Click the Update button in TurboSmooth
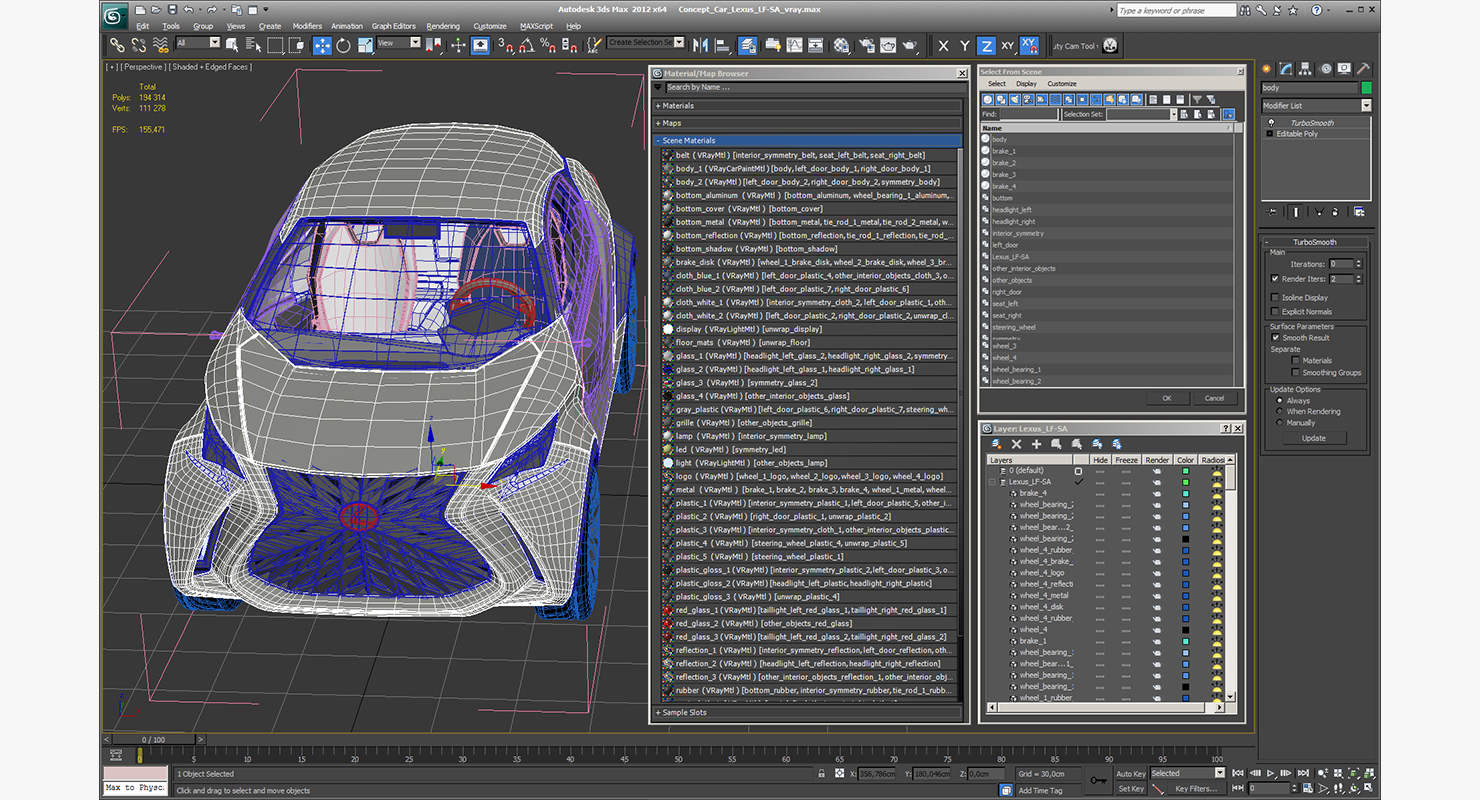The height and width of the screenshot is (800, 1480). pos(1313,438)
